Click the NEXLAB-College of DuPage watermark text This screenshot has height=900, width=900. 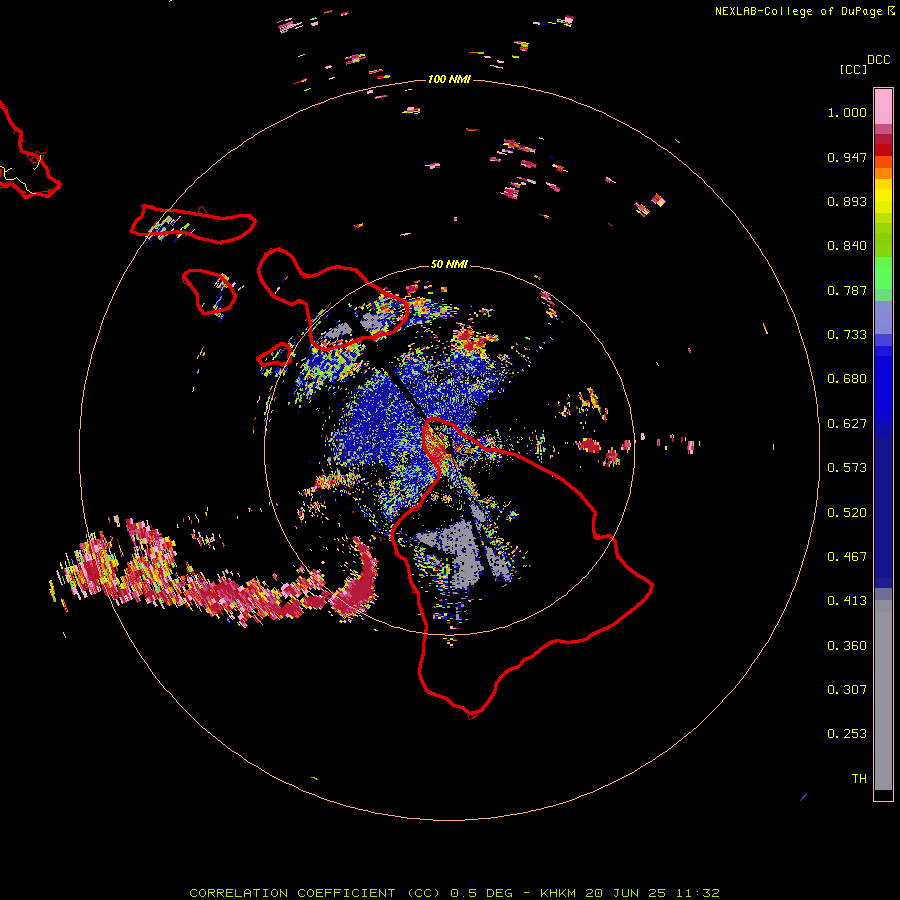tap(805, 11)
